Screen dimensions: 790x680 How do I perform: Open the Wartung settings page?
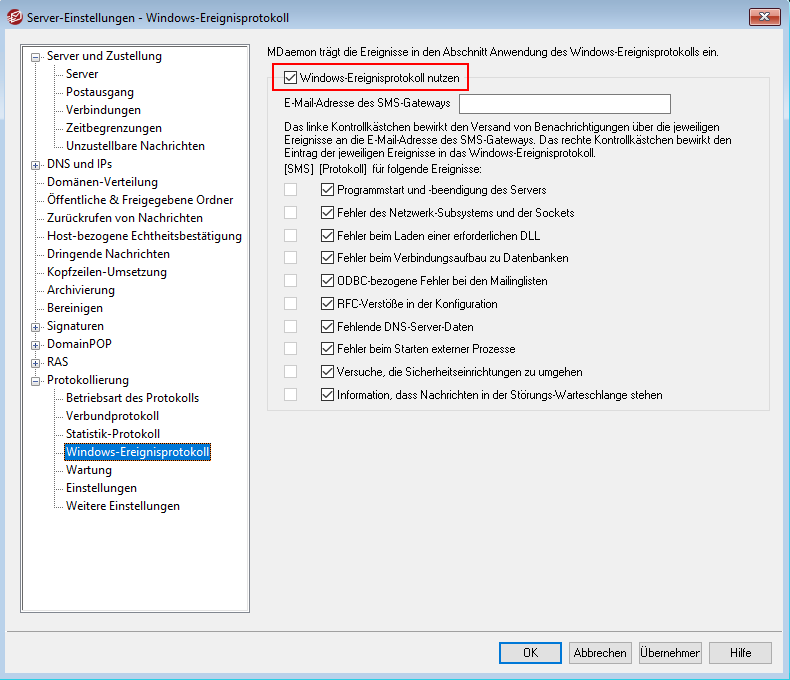[x=89, y=470]
